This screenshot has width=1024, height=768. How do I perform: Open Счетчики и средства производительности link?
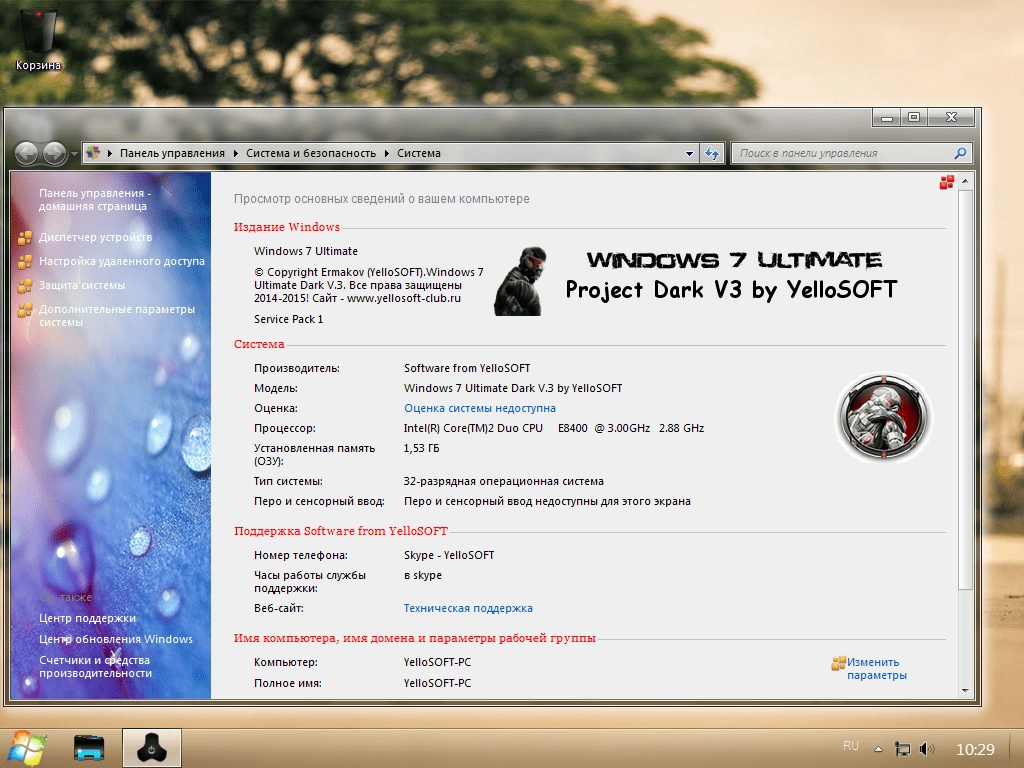click(95, 666)
